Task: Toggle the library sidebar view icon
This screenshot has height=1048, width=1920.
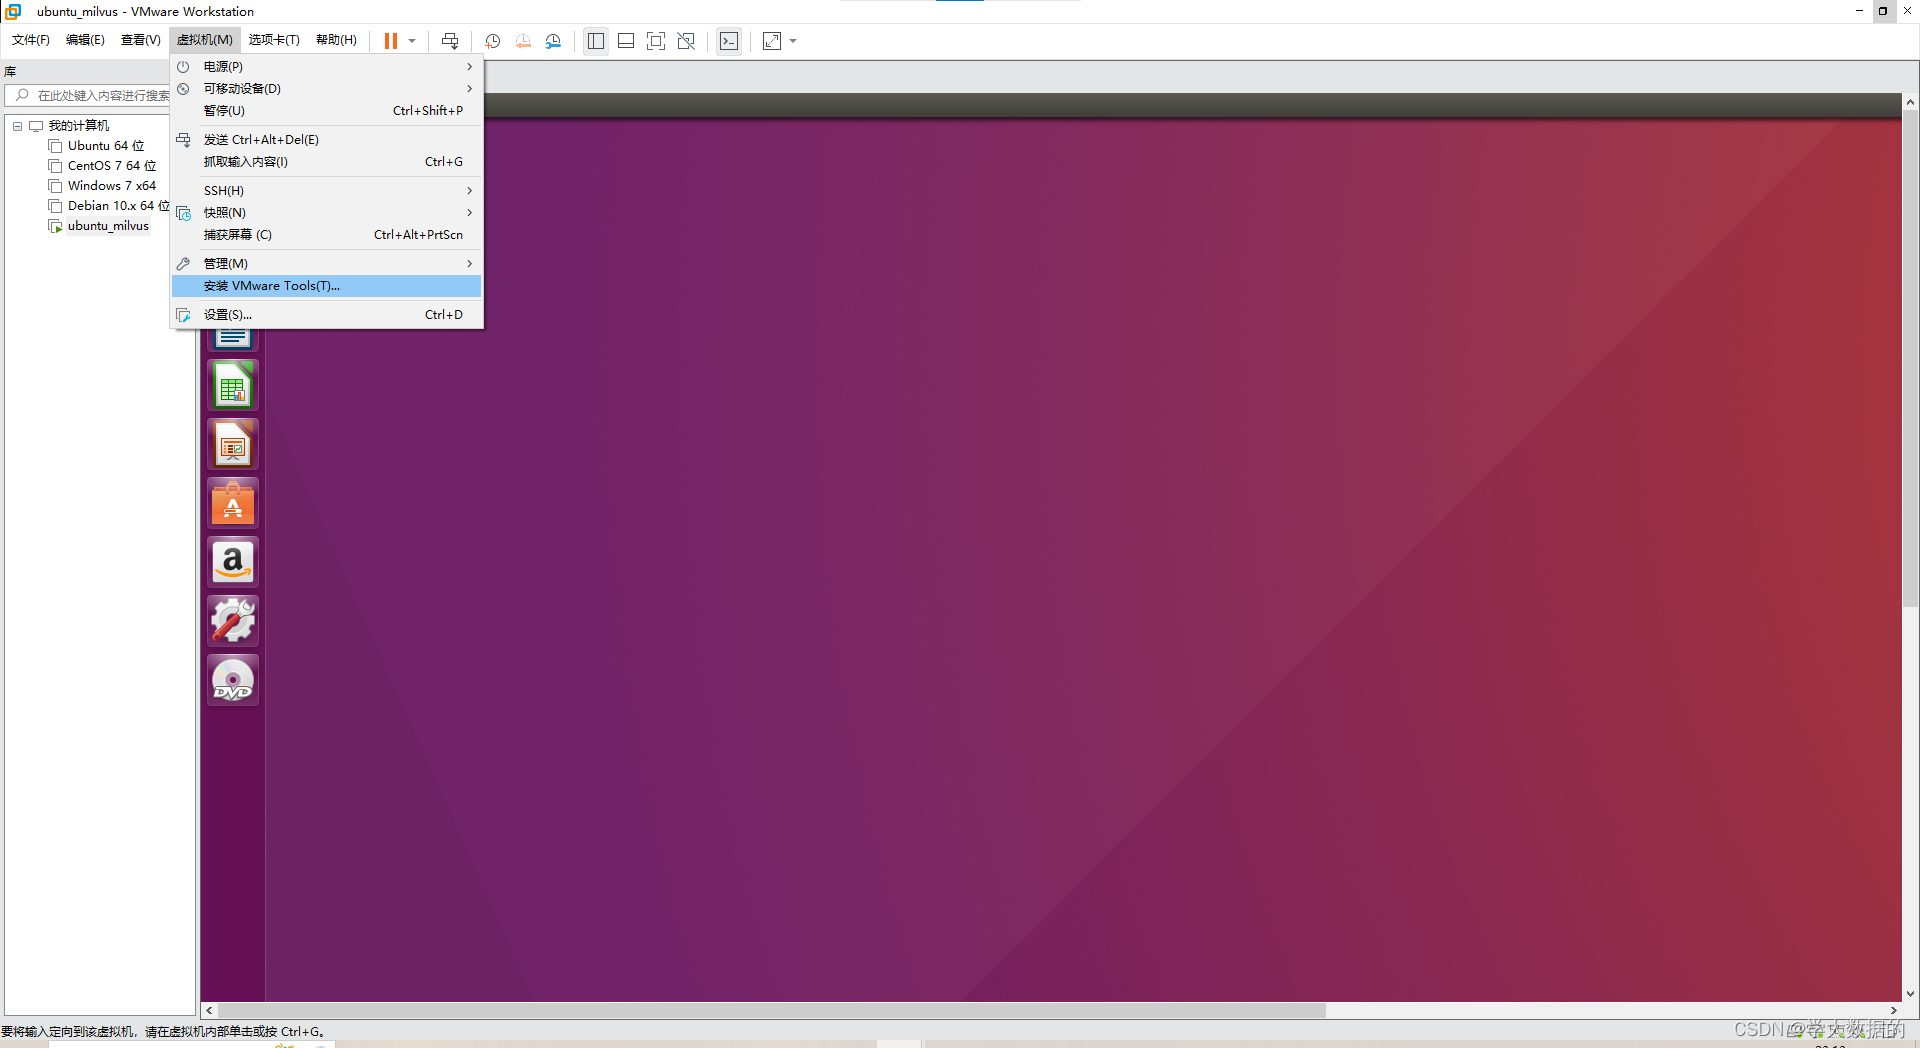Action: 596,41
